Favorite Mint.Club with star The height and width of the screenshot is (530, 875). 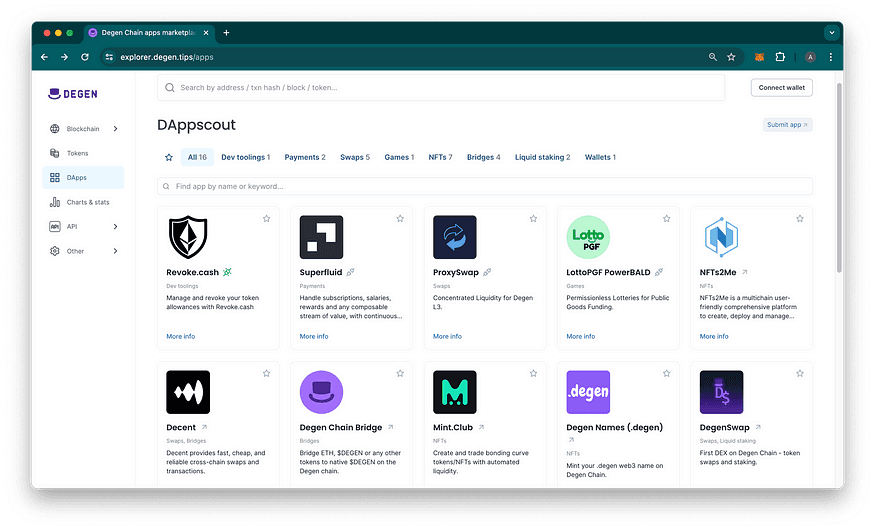(x=533, y=373)
